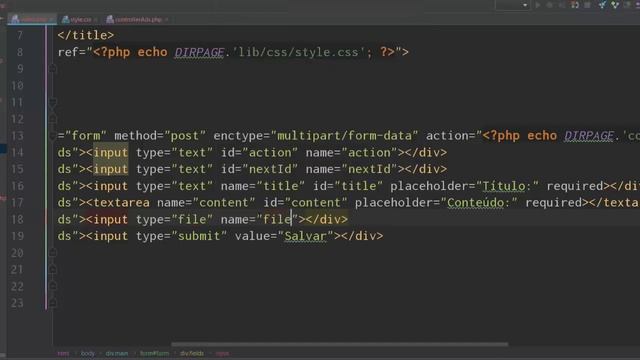
Task: Click DIRPAGE constant on line 13
Action: click(x=589, y=136)
